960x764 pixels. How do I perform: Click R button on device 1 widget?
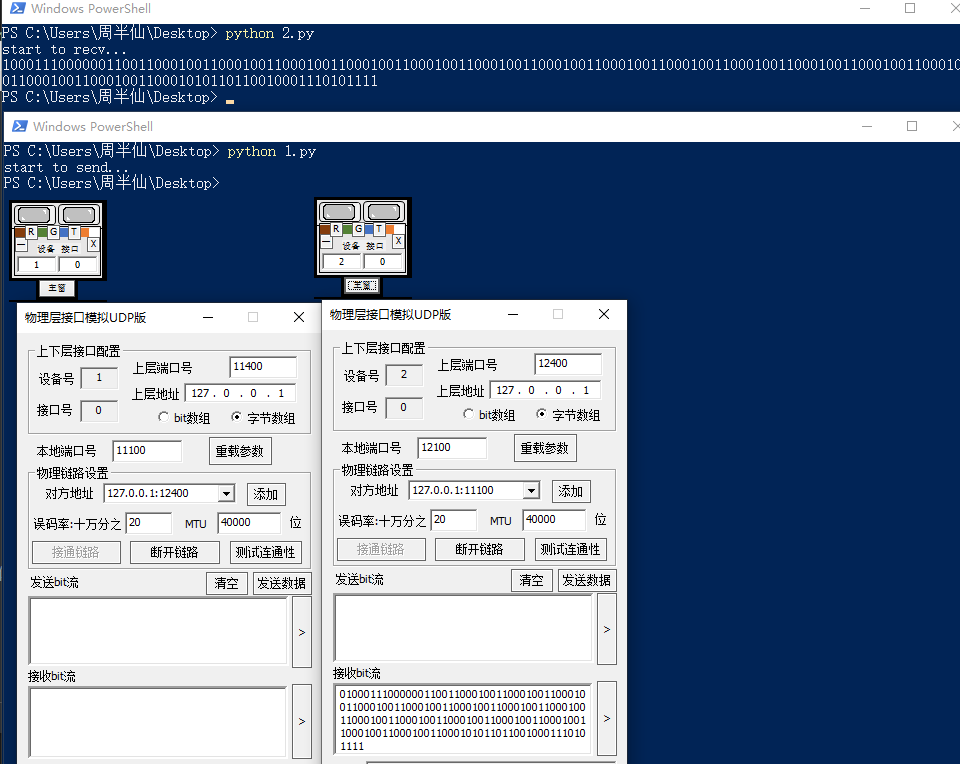tap(31, 232)
